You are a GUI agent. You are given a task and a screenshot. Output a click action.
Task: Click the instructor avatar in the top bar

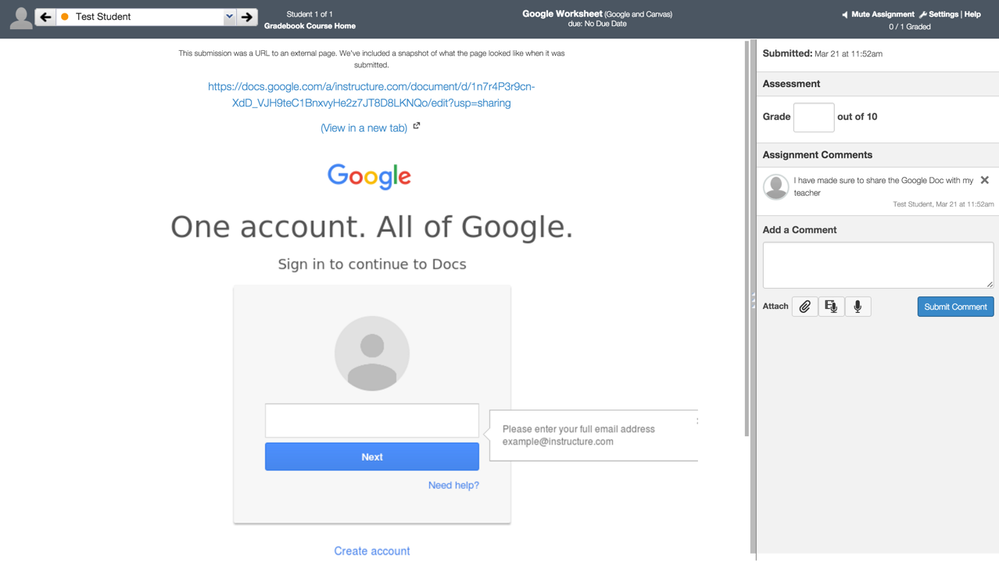click(20, 18)
